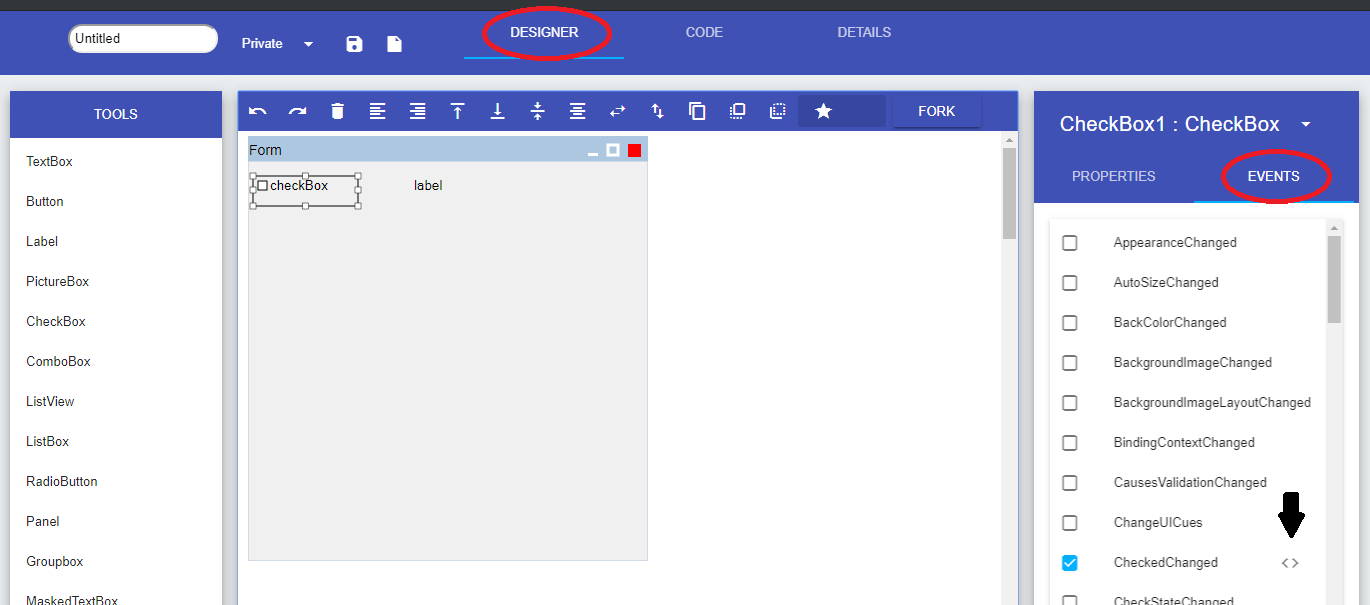
Task: Create a new file with the document icon
Action: point(394,44)
